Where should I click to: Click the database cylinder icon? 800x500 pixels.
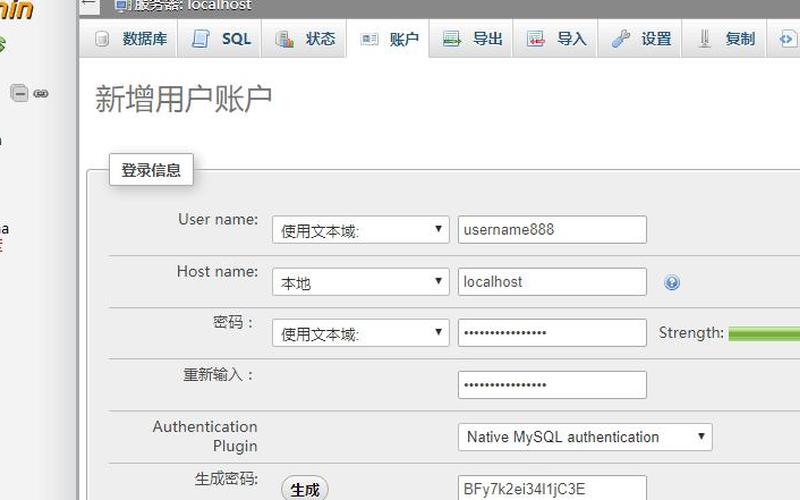(102, 39)
